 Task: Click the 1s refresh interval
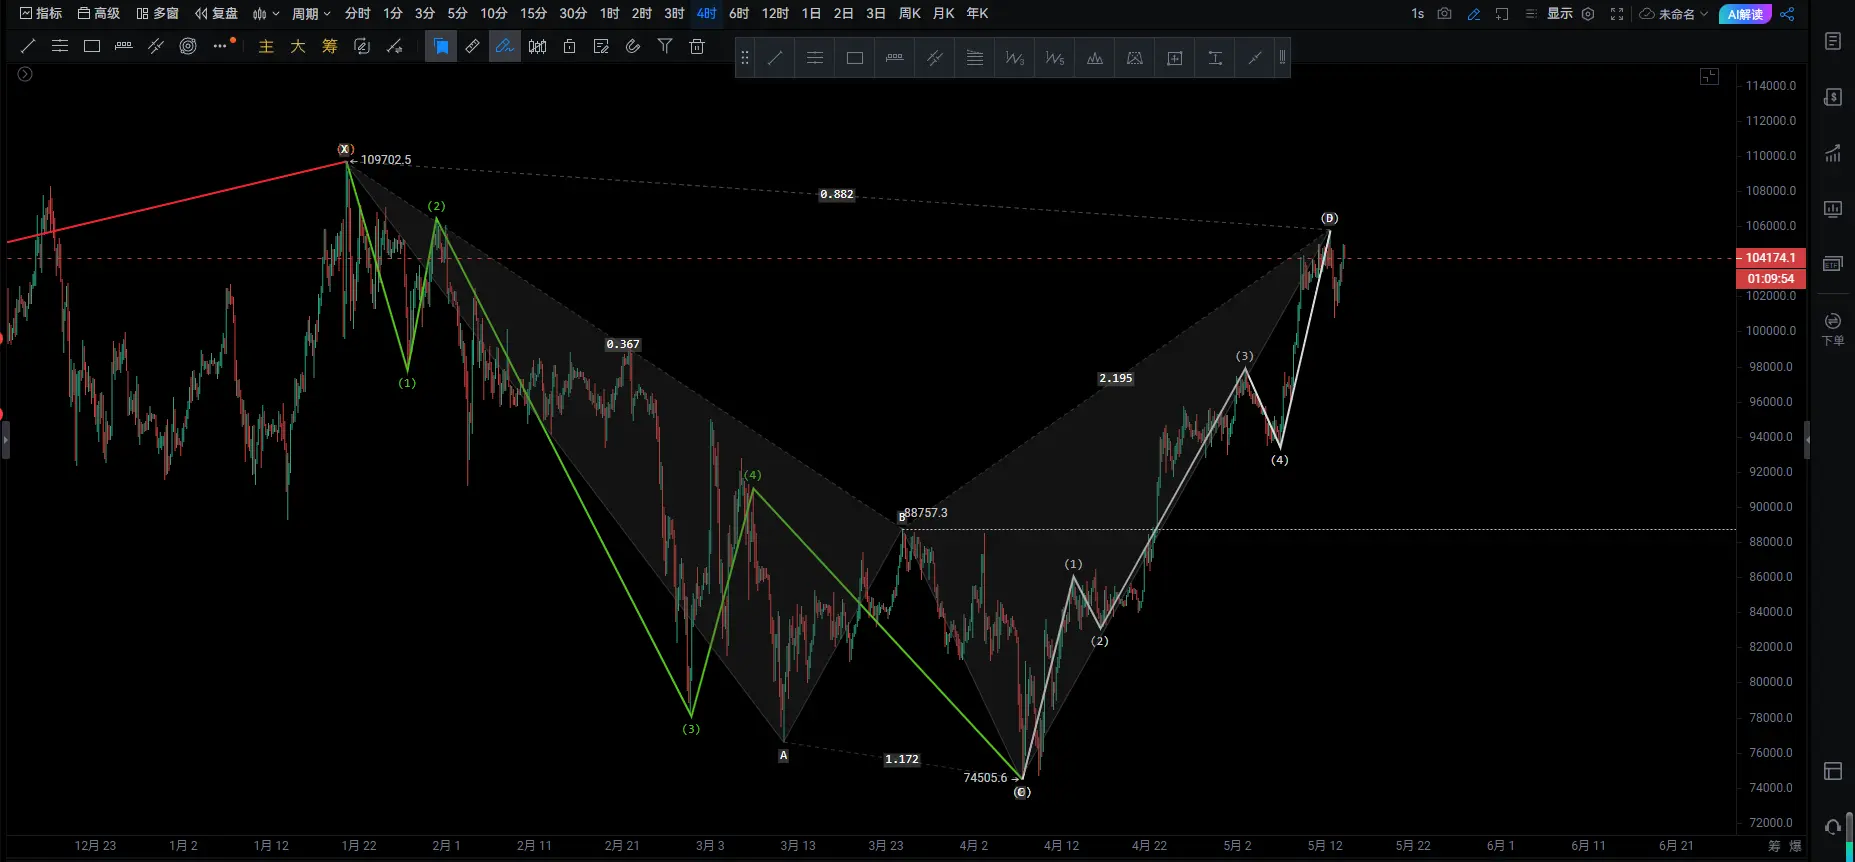[x=1418, y=13]
